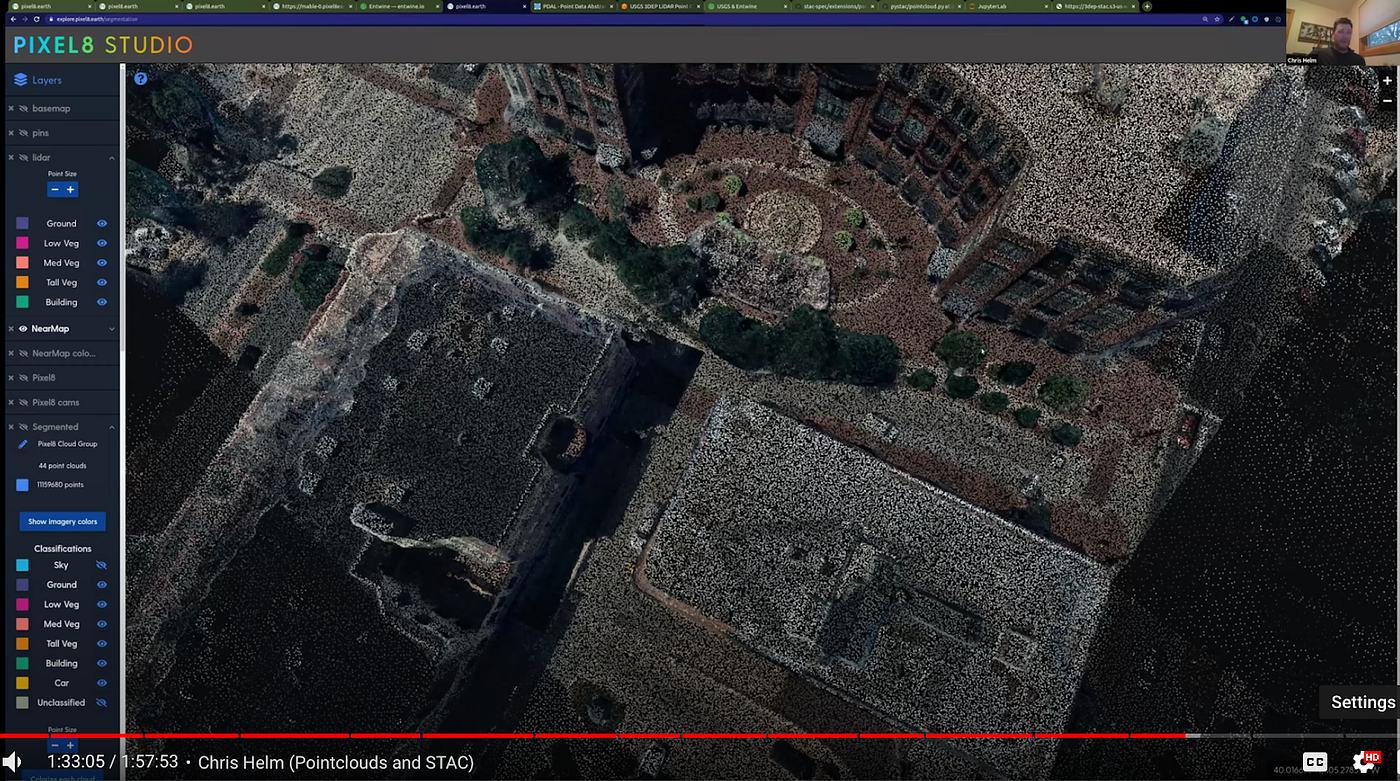Open video settings gear icon
Screen dimensions: 1400x781
pyautogui.click(x=1363, y=762)
